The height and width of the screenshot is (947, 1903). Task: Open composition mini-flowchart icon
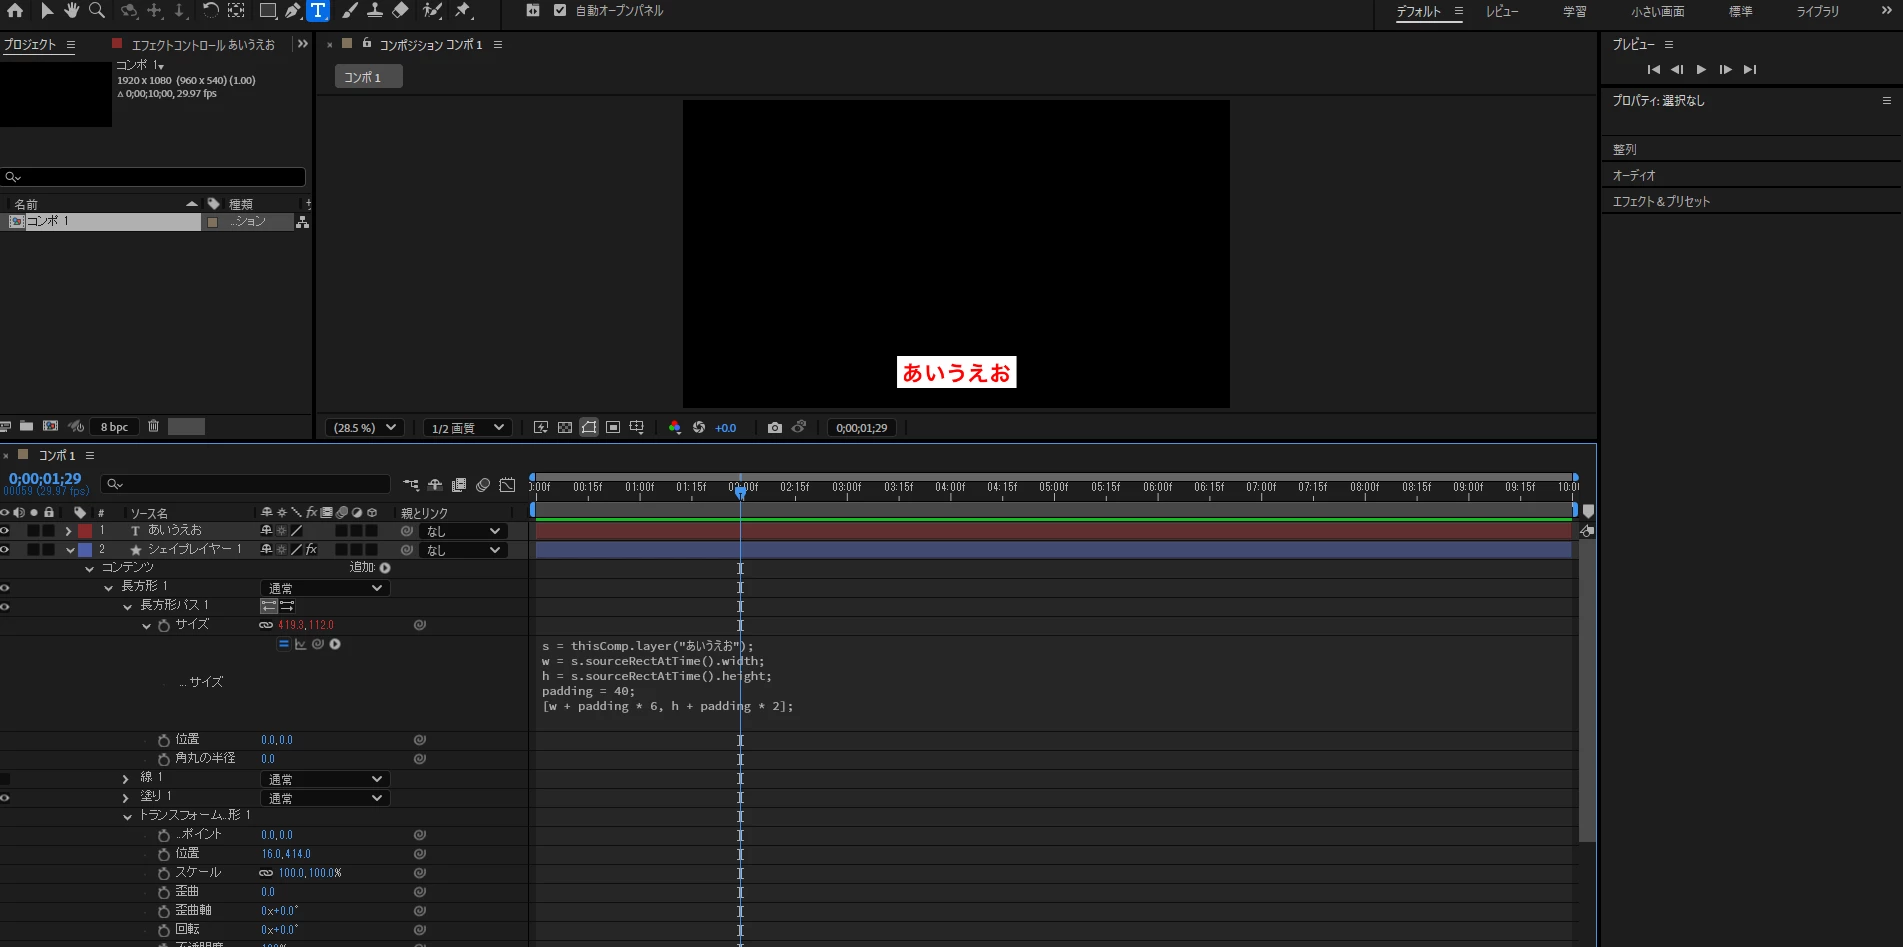pos(411,485)
